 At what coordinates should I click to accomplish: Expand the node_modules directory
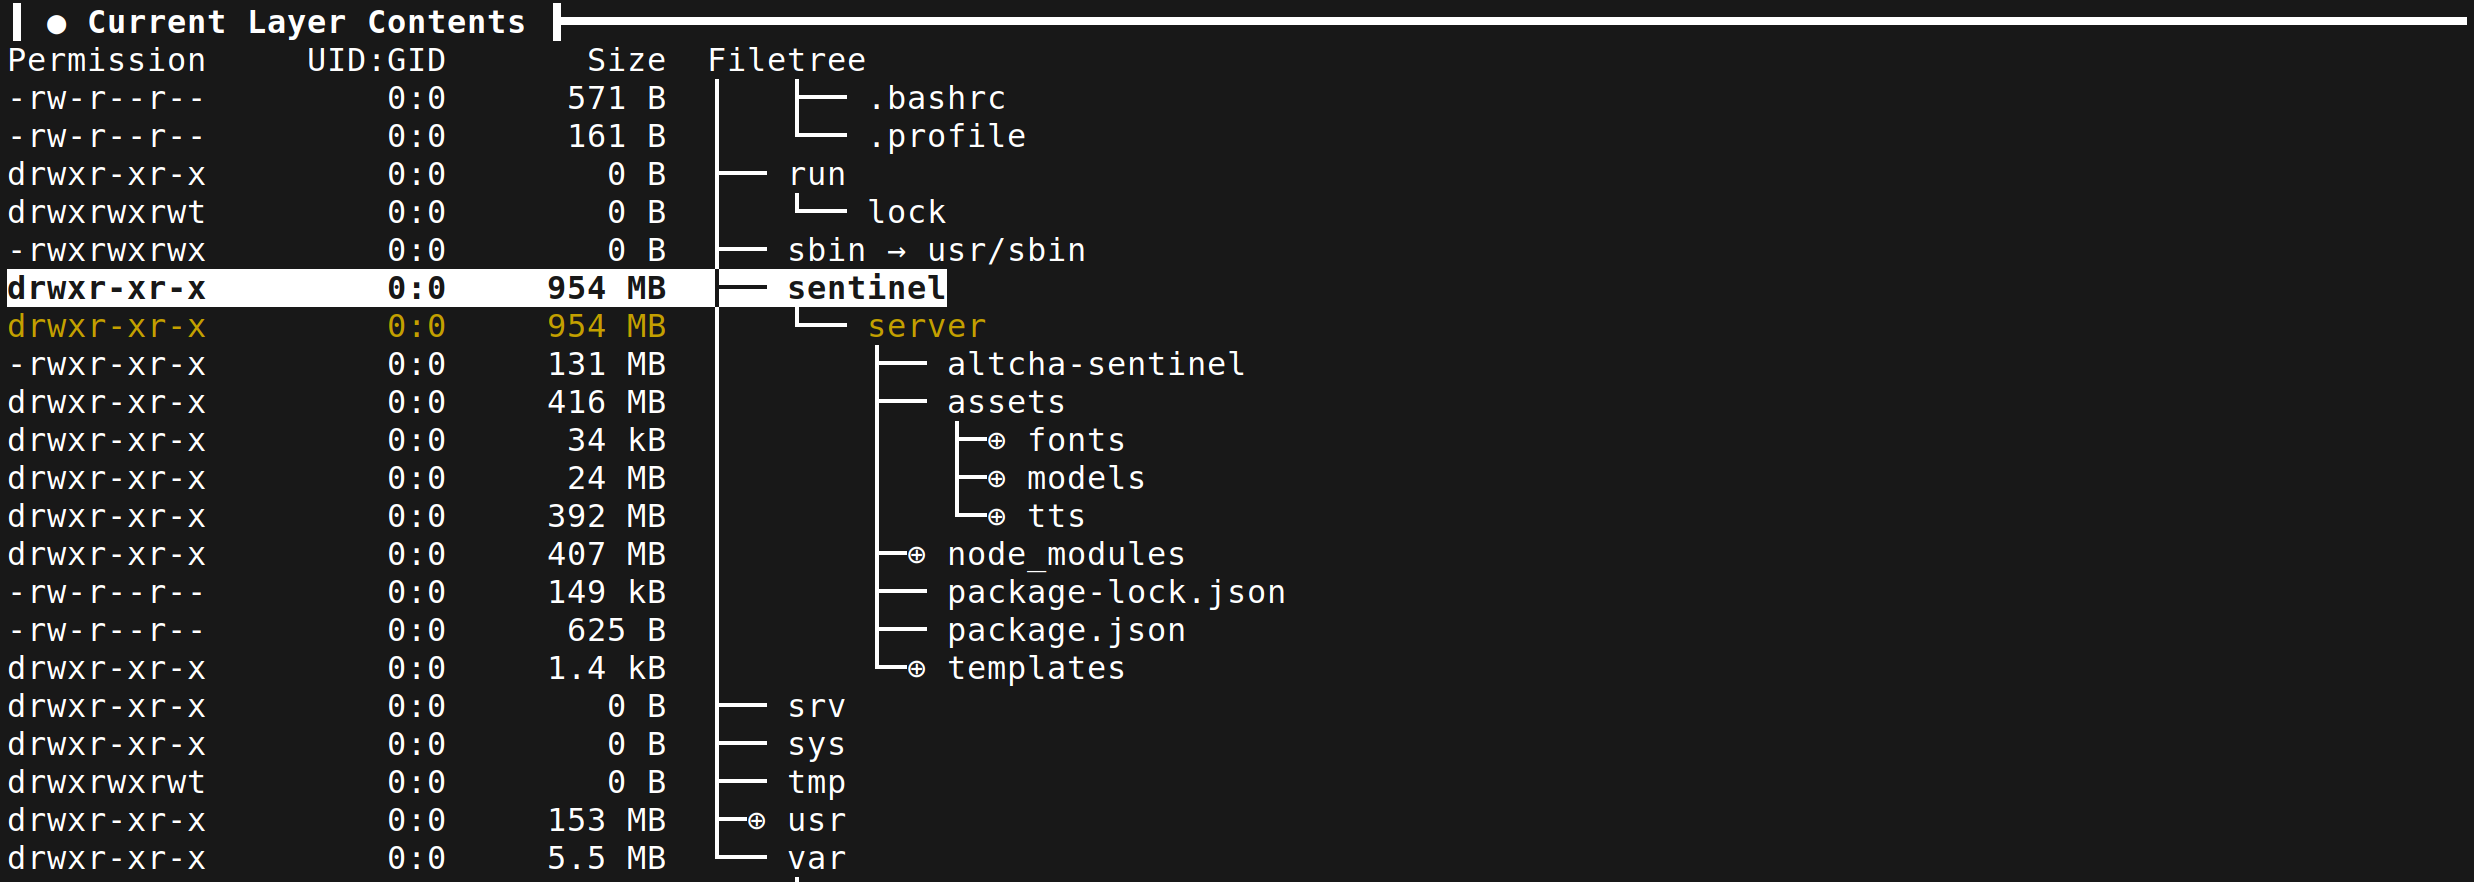916,555
